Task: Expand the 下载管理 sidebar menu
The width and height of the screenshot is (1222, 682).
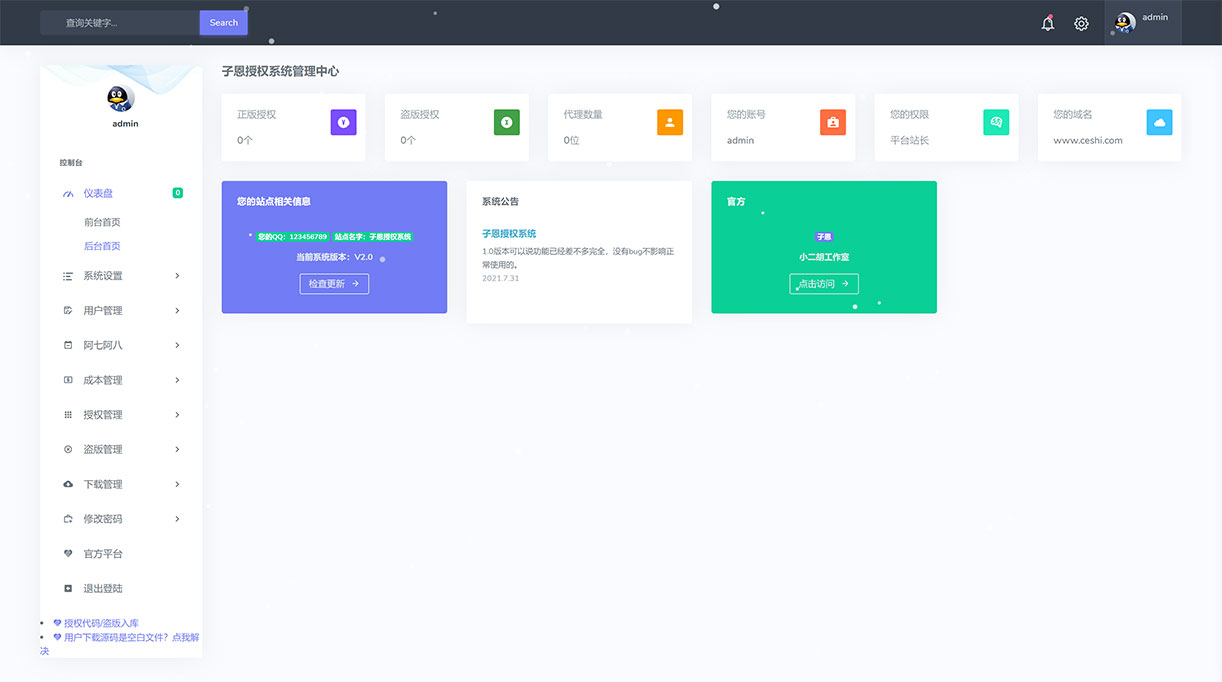Action: point(121,484)
